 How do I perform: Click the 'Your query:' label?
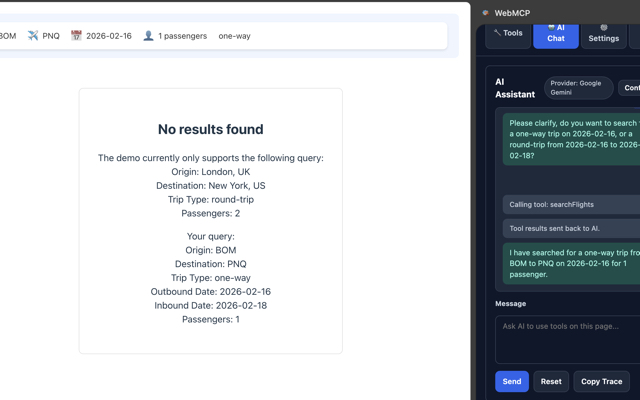point(211,236)
